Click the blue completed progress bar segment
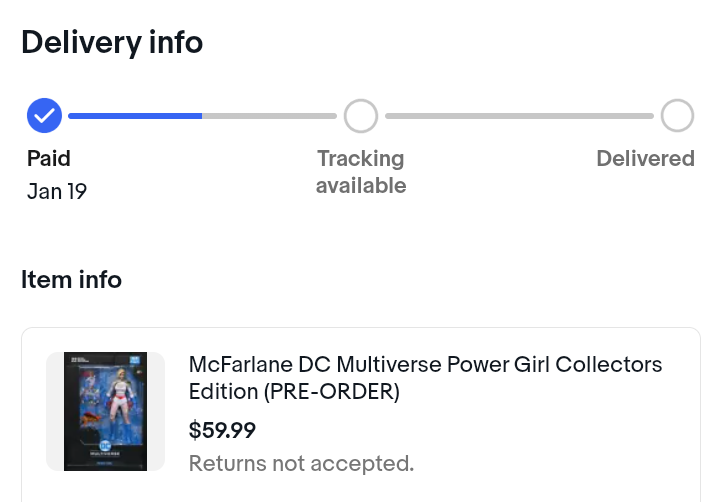This screenshot has height=502, width=720. 135,116
